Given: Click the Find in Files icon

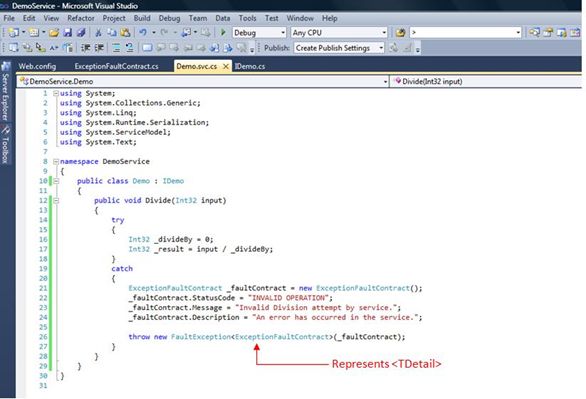Looking at the screenshot, I should [400, 33].
